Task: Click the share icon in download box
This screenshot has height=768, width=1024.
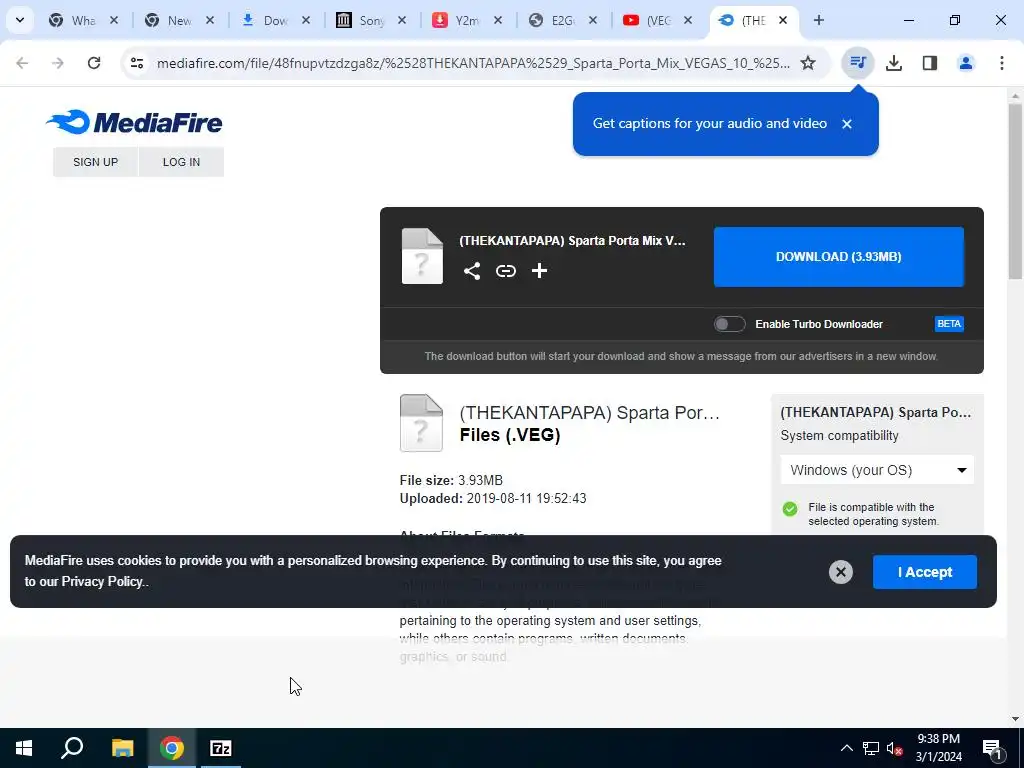Action: click(x=472, y=270)
